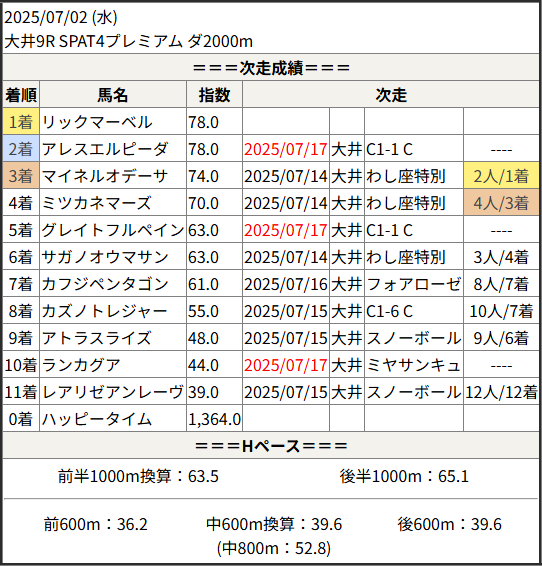This screenshot has height=566, width=542.
Task: Click the ミヤサンキュ race name
Action: [x=414, y=365]
